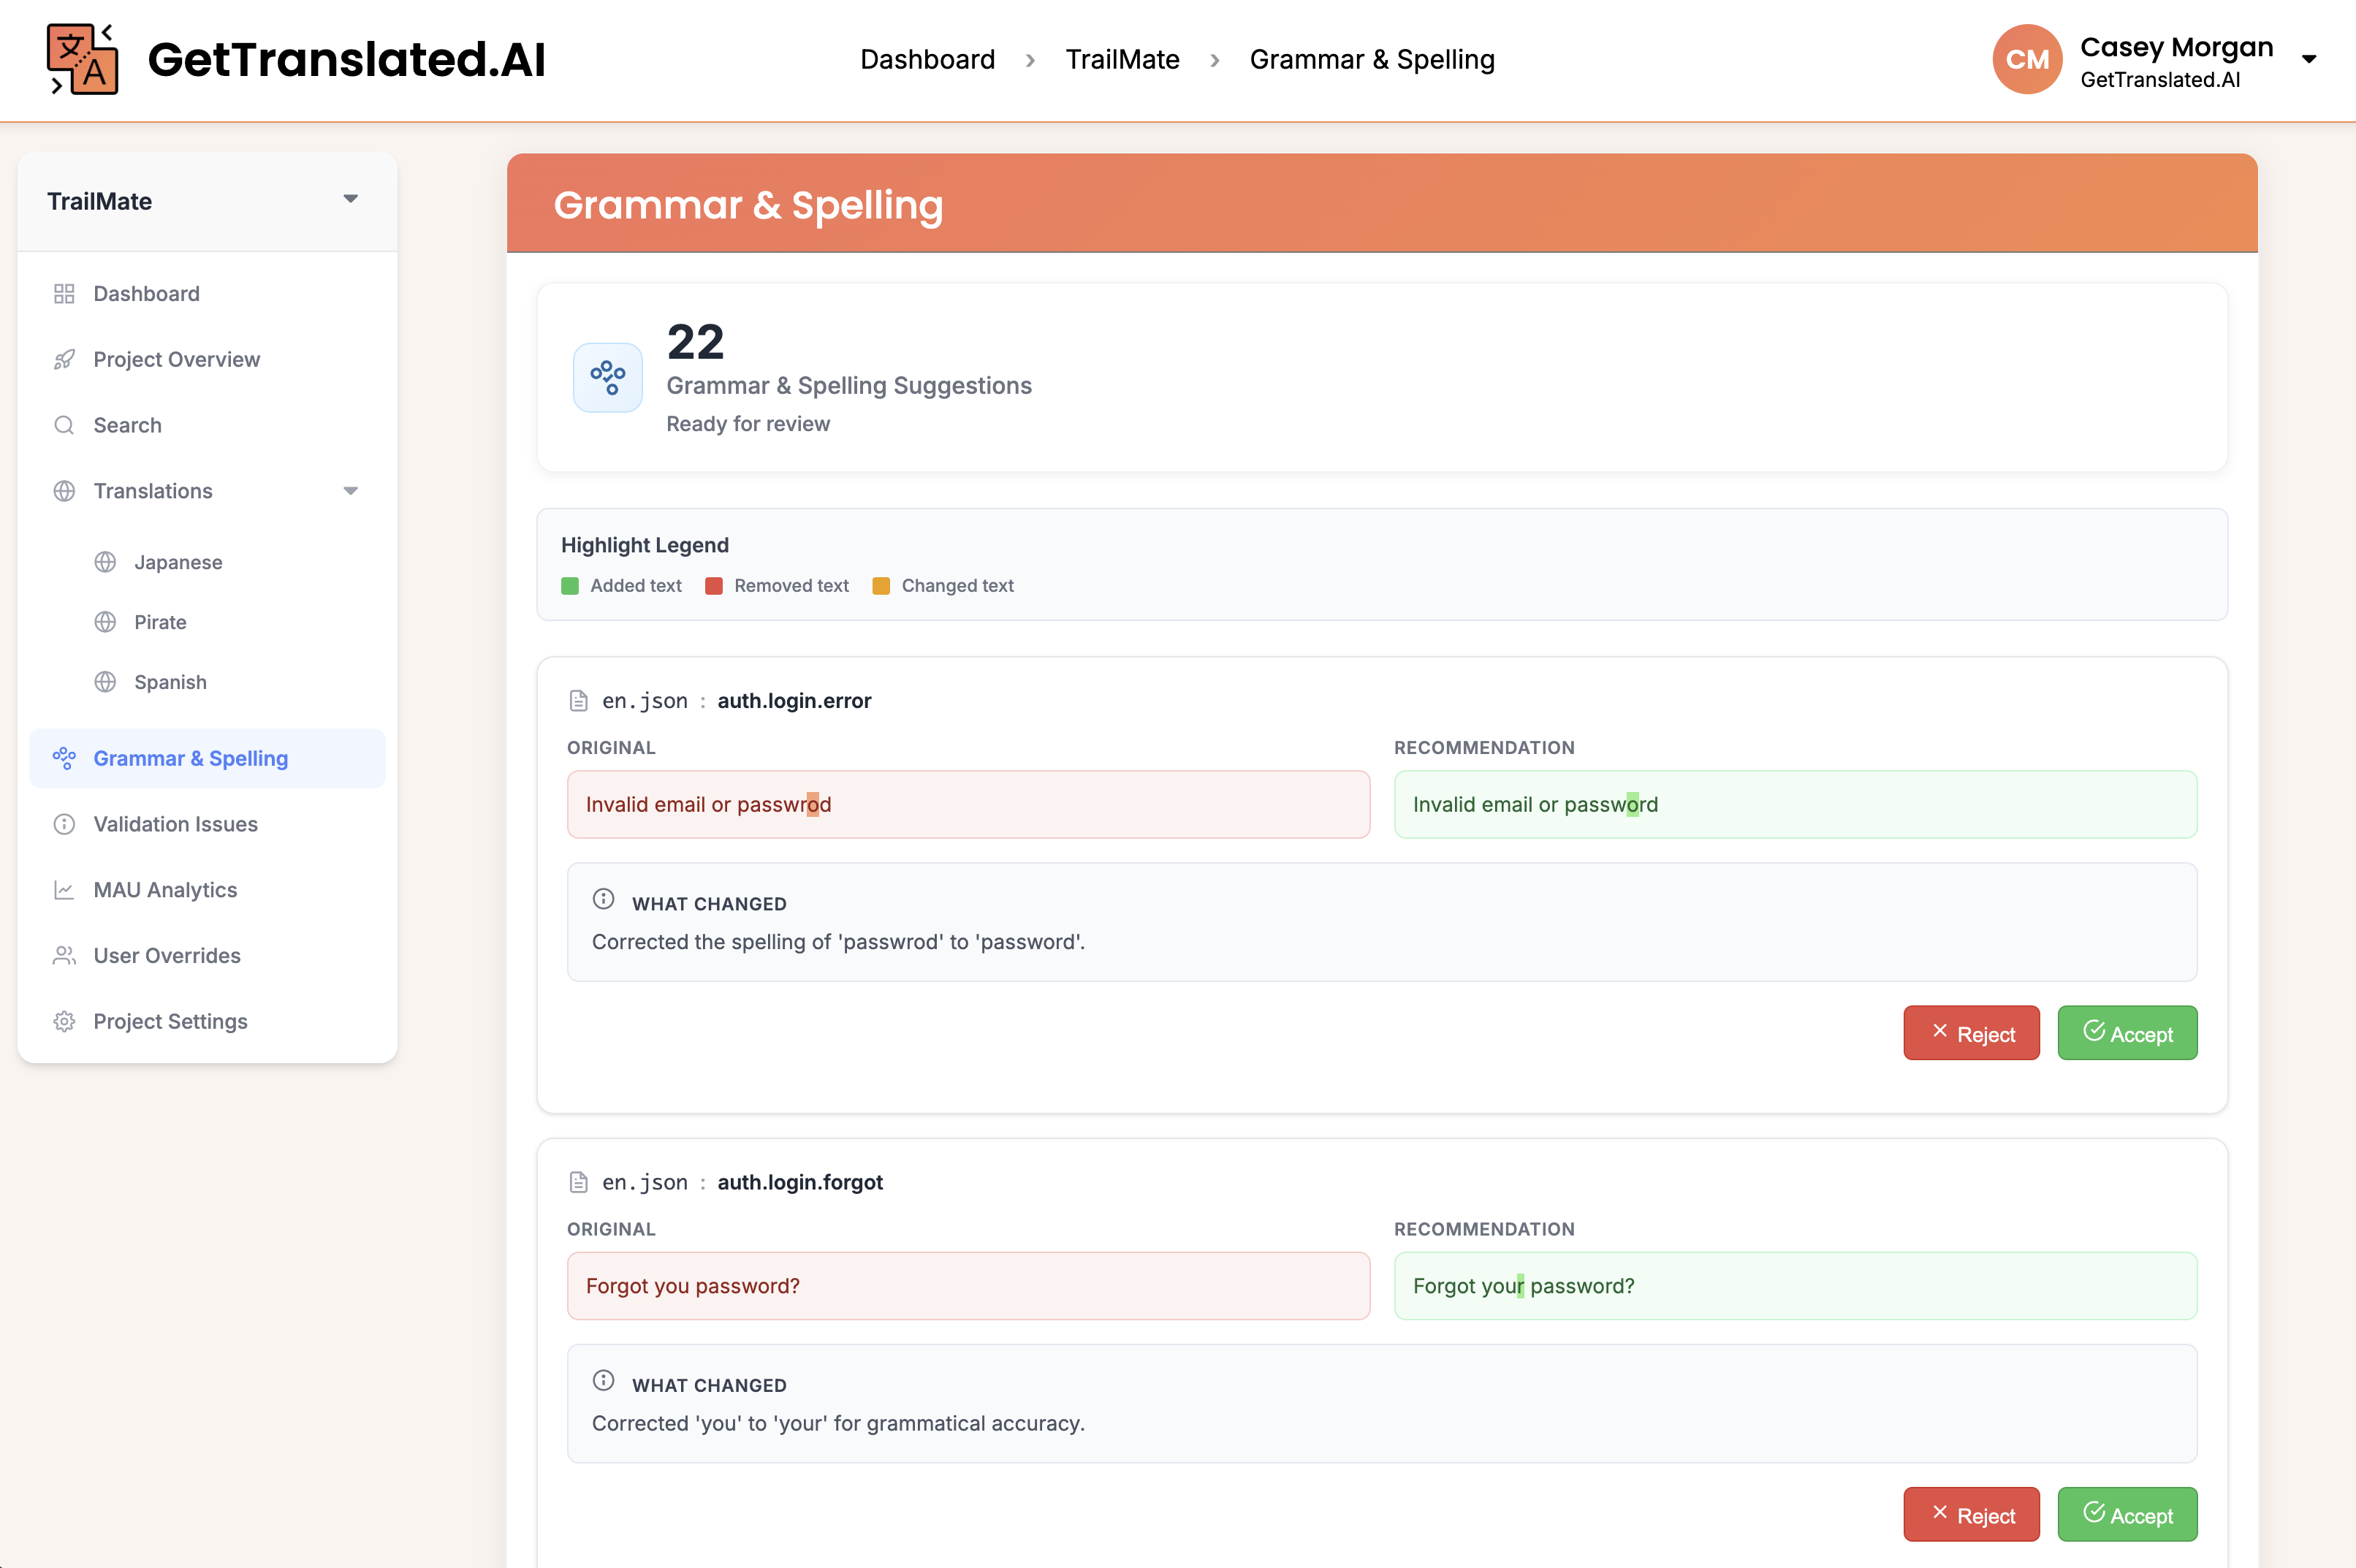Image resolution: width=2356 pixels, height=1568 pixels.
Task: Open Search using the magnifier icon
Action: point(64,425)
